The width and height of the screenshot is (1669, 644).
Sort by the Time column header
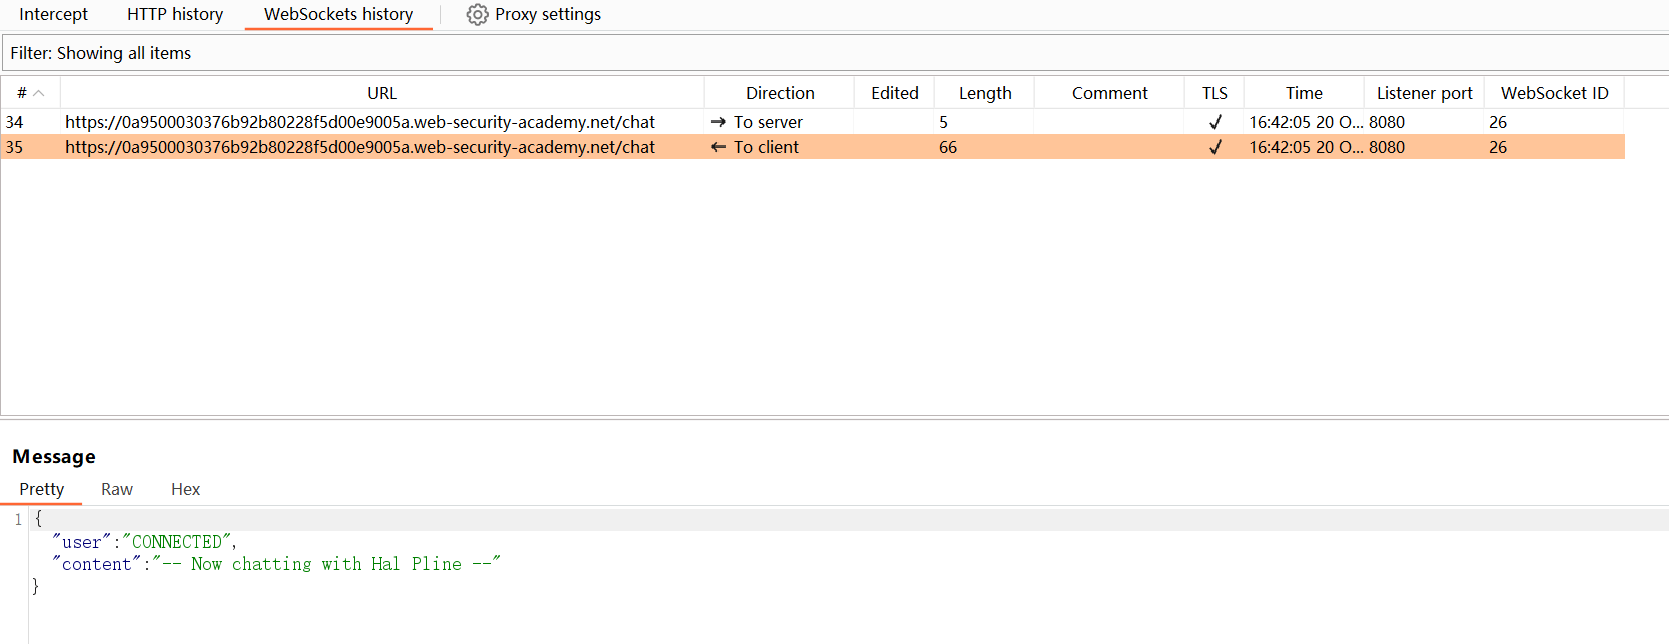point(1304,93)
